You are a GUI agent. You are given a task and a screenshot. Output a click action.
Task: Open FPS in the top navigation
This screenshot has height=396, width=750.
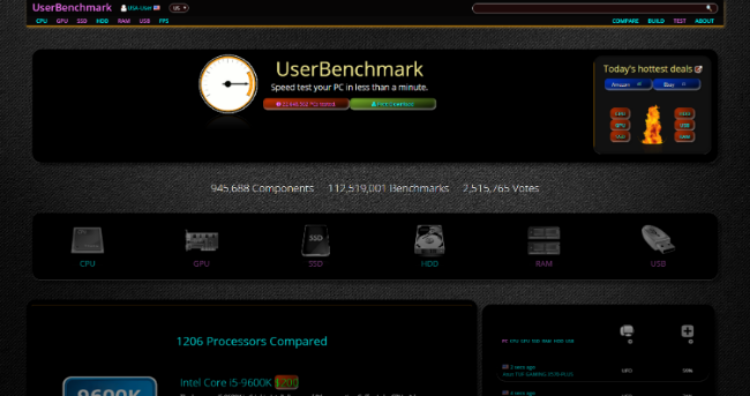pos(164,21)
